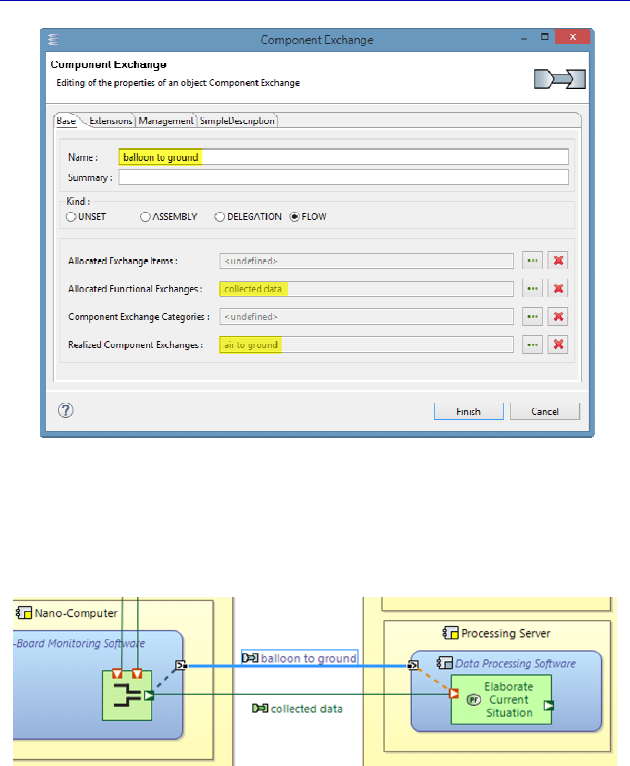The width and height of the screenshot is (630, 766).
Task: Select the Data Processing Software label
Action: point(515,663)
